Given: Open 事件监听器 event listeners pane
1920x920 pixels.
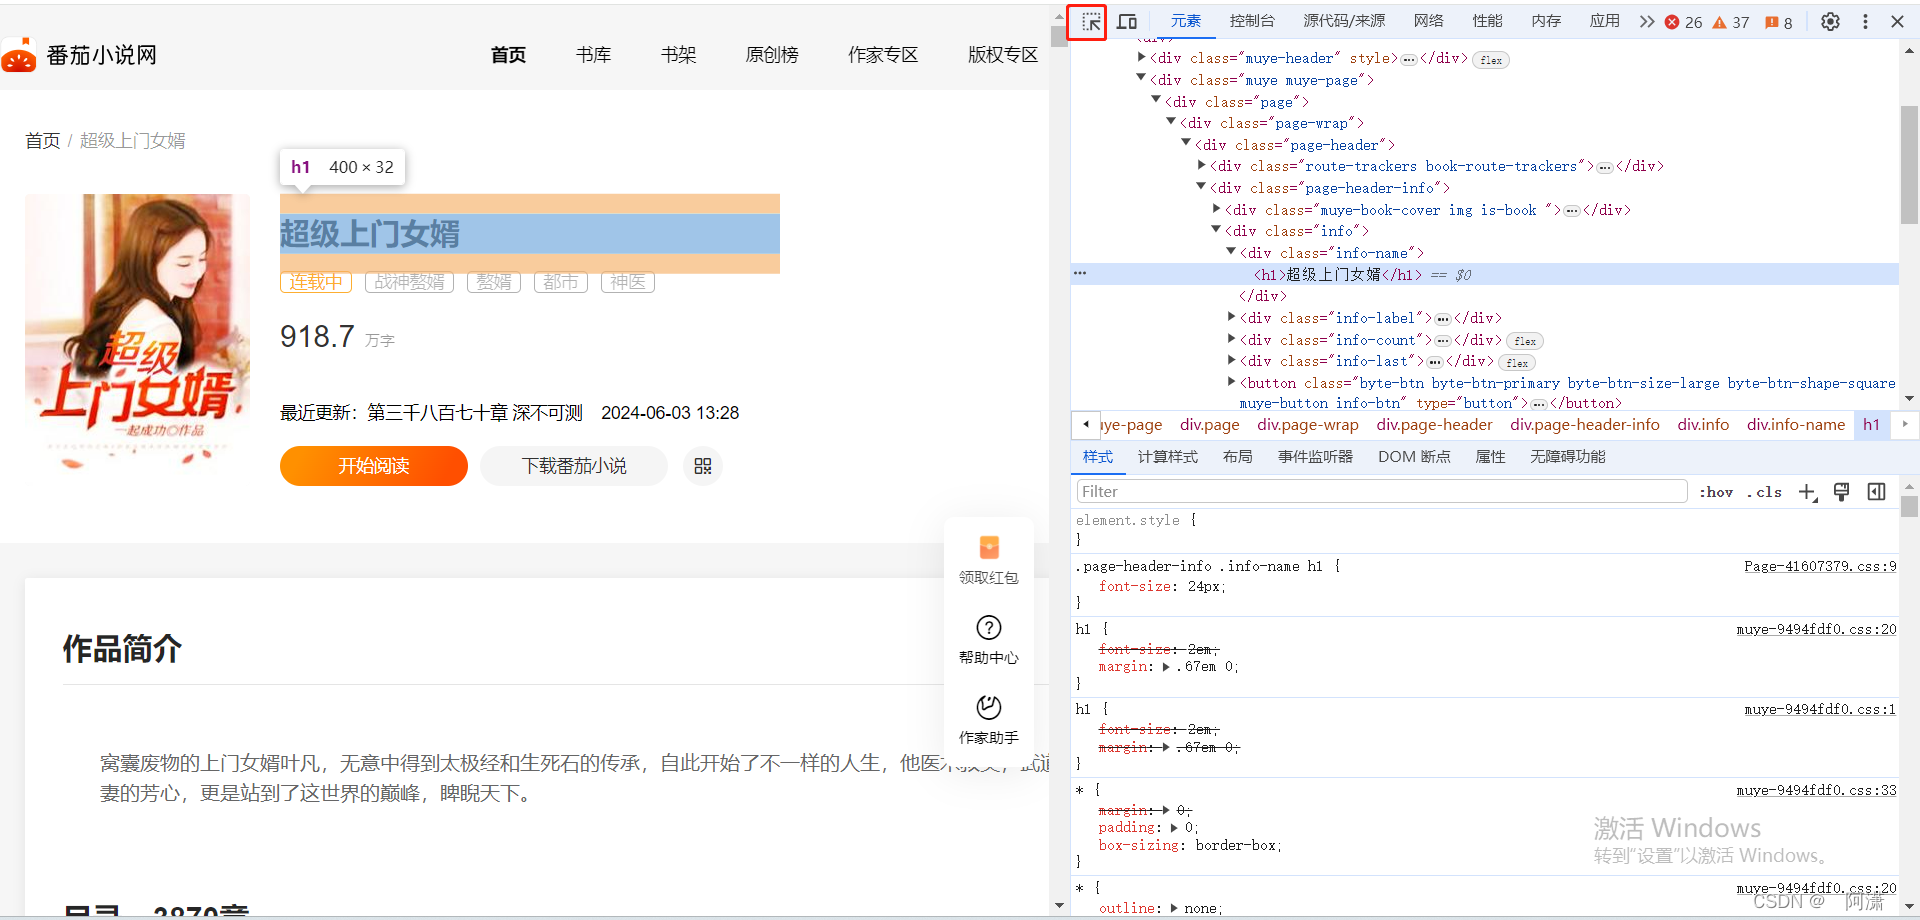Looking at the screenshot, I should [1315, 457].
